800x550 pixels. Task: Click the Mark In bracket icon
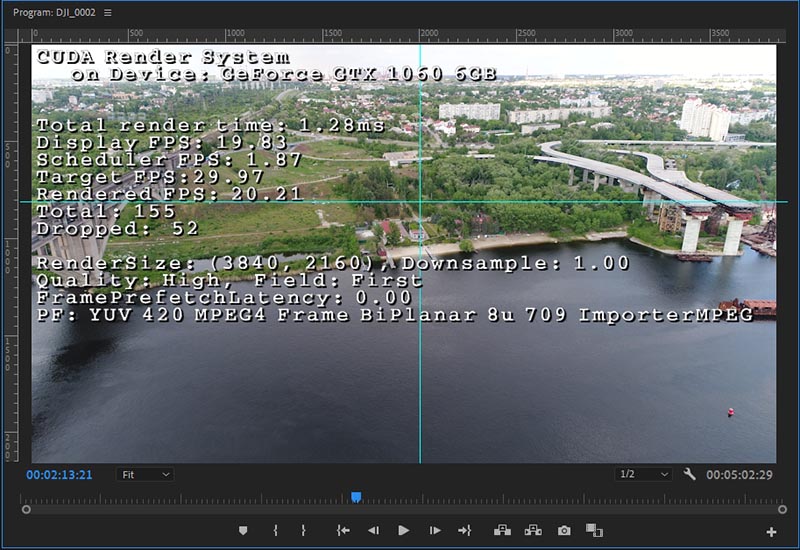[275, 531]
